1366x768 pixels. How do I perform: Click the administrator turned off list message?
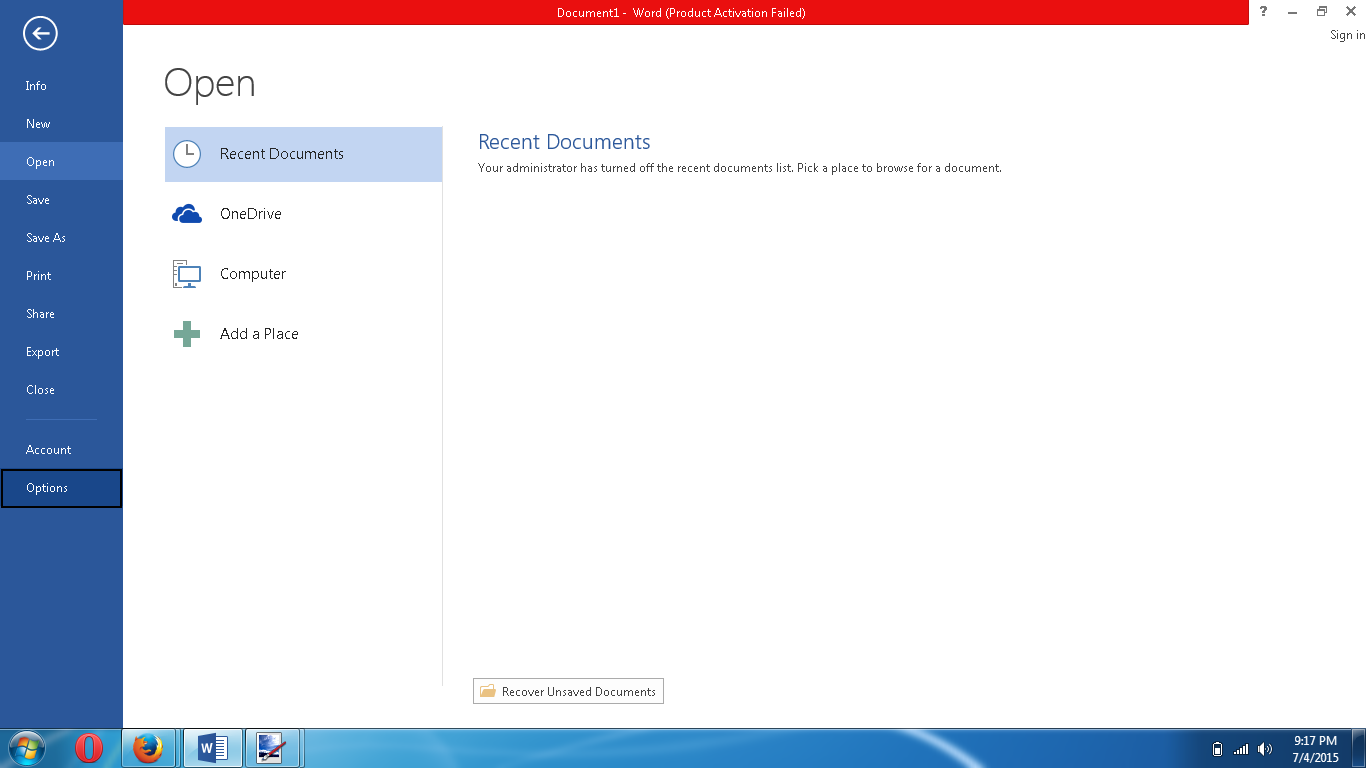coord(740,168)
